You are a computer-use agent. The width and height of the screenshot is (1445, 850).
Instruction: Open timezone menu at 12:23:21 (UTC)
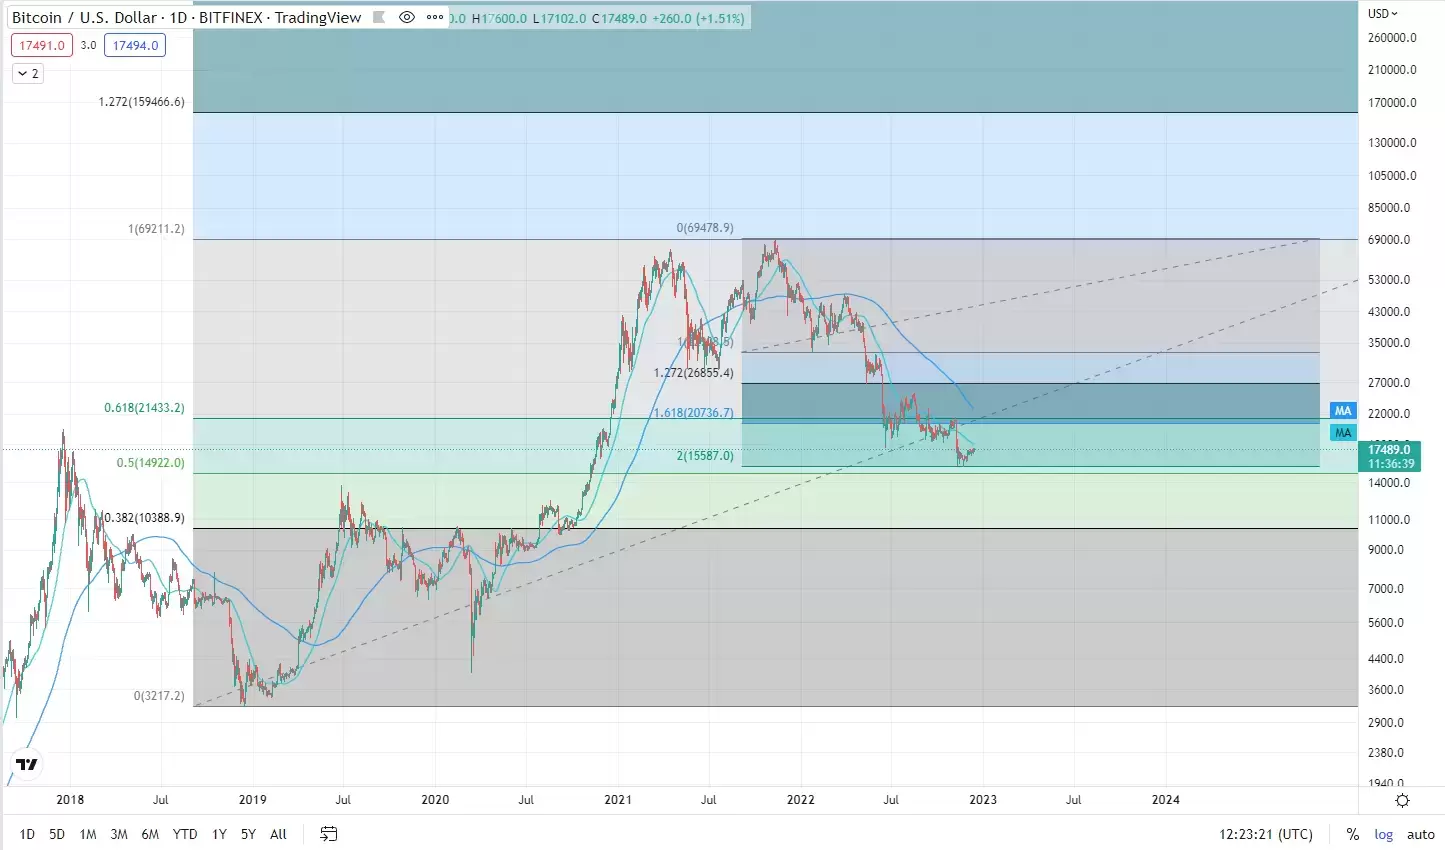tap(1266, 834)
